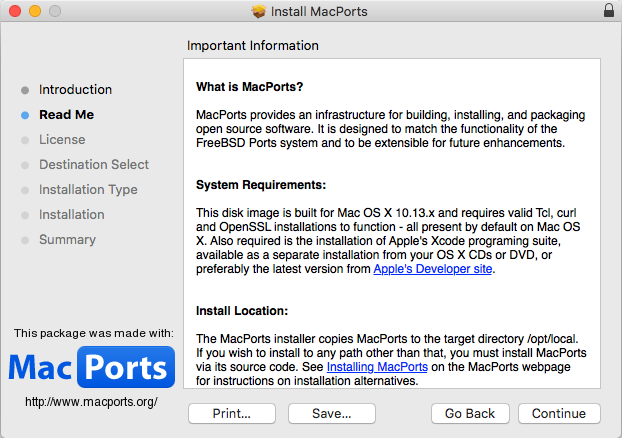Viewport: 622px width, 438px height.
Task: Click the Print... button
Action: pos(232,413)
